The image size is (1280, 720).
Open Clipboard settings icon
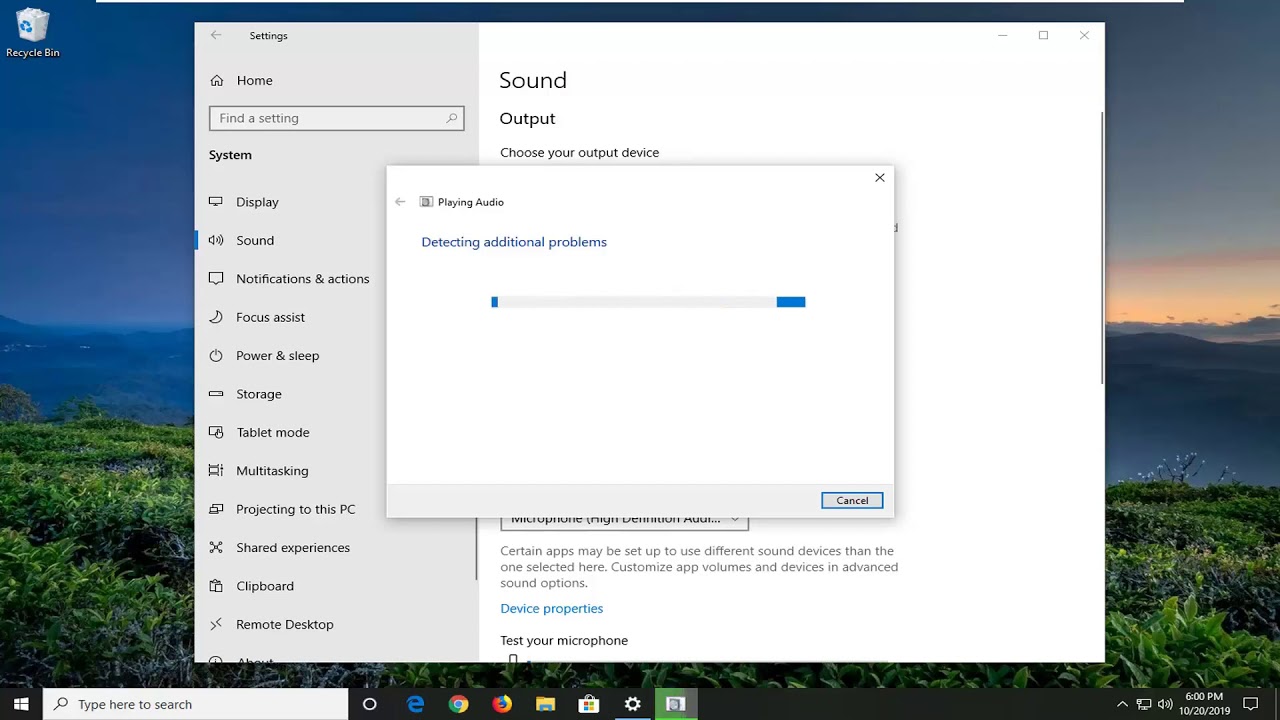[x=216, y=586]
